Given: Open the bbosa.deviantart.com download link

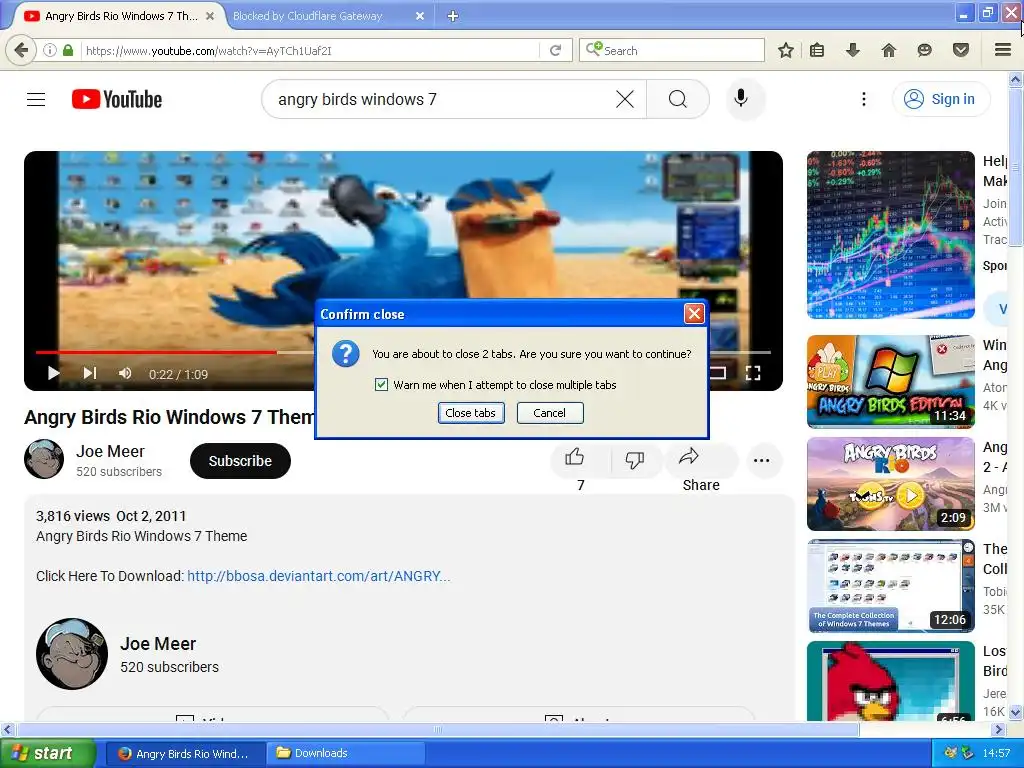Looking at the screenshot, I should point(319,576).
